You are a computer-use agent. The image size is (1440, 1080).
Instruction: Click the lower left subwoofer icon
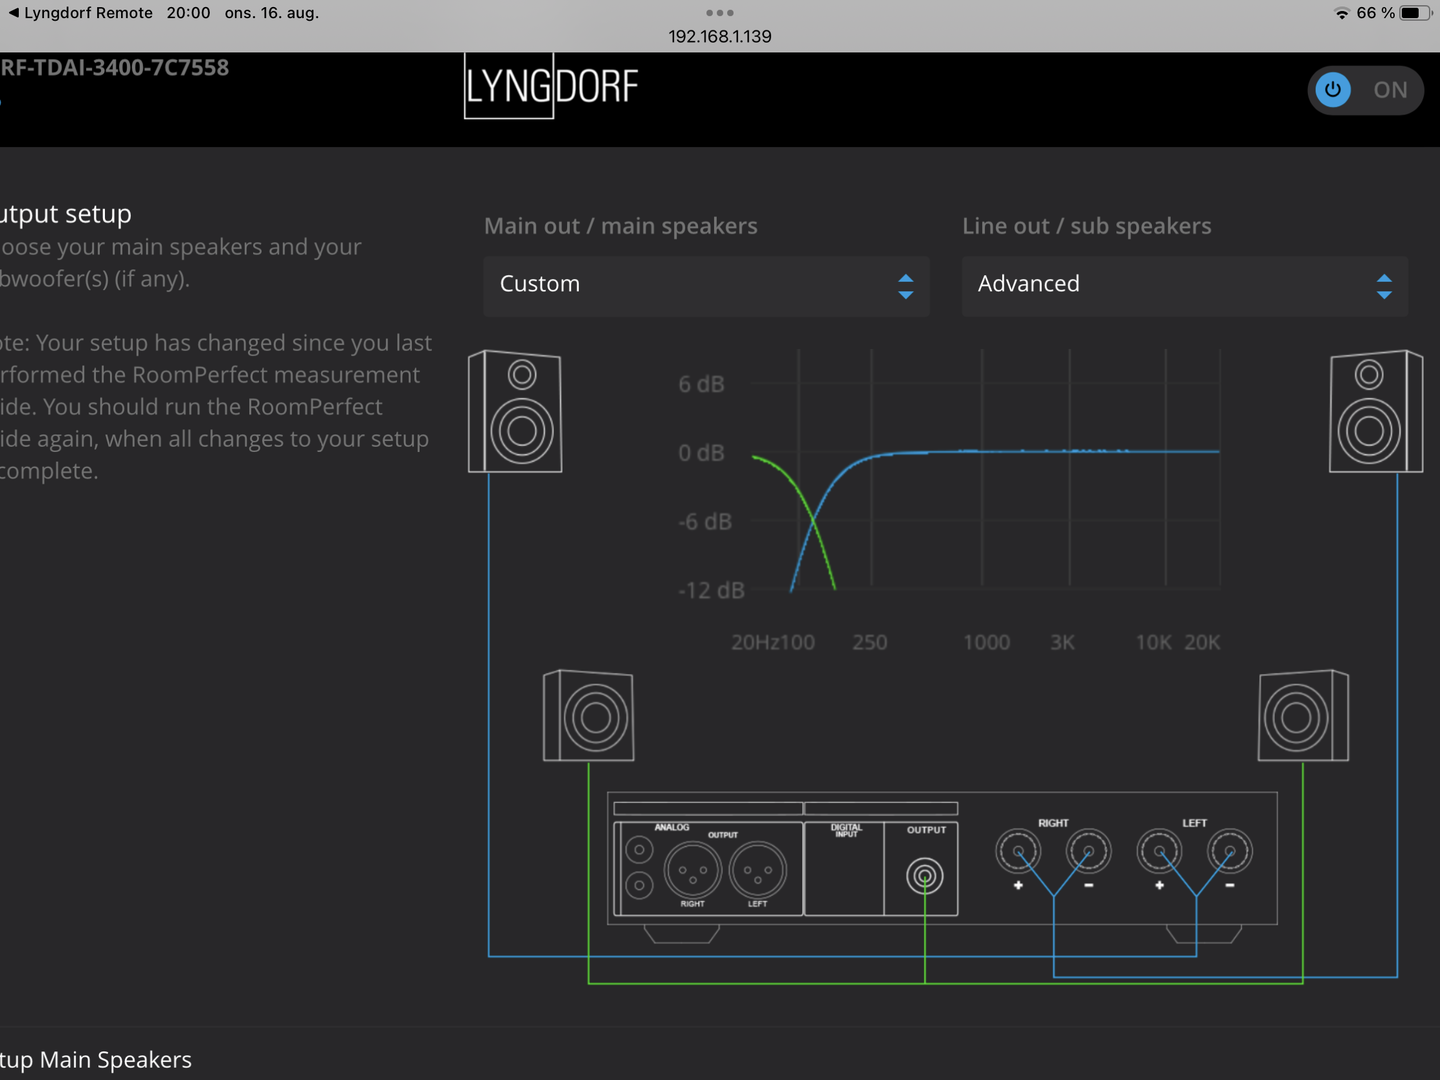588,715
